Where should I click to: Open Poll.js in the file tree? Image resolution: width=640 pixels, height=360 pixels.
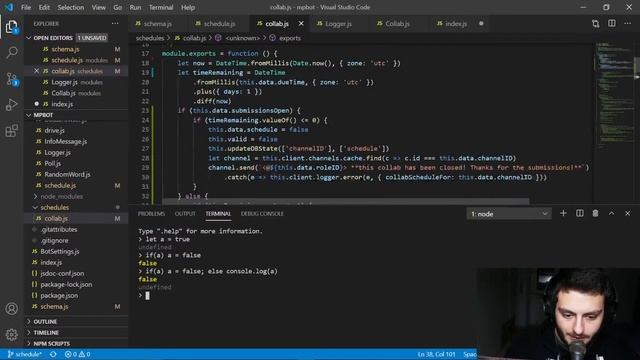[53, 163]
